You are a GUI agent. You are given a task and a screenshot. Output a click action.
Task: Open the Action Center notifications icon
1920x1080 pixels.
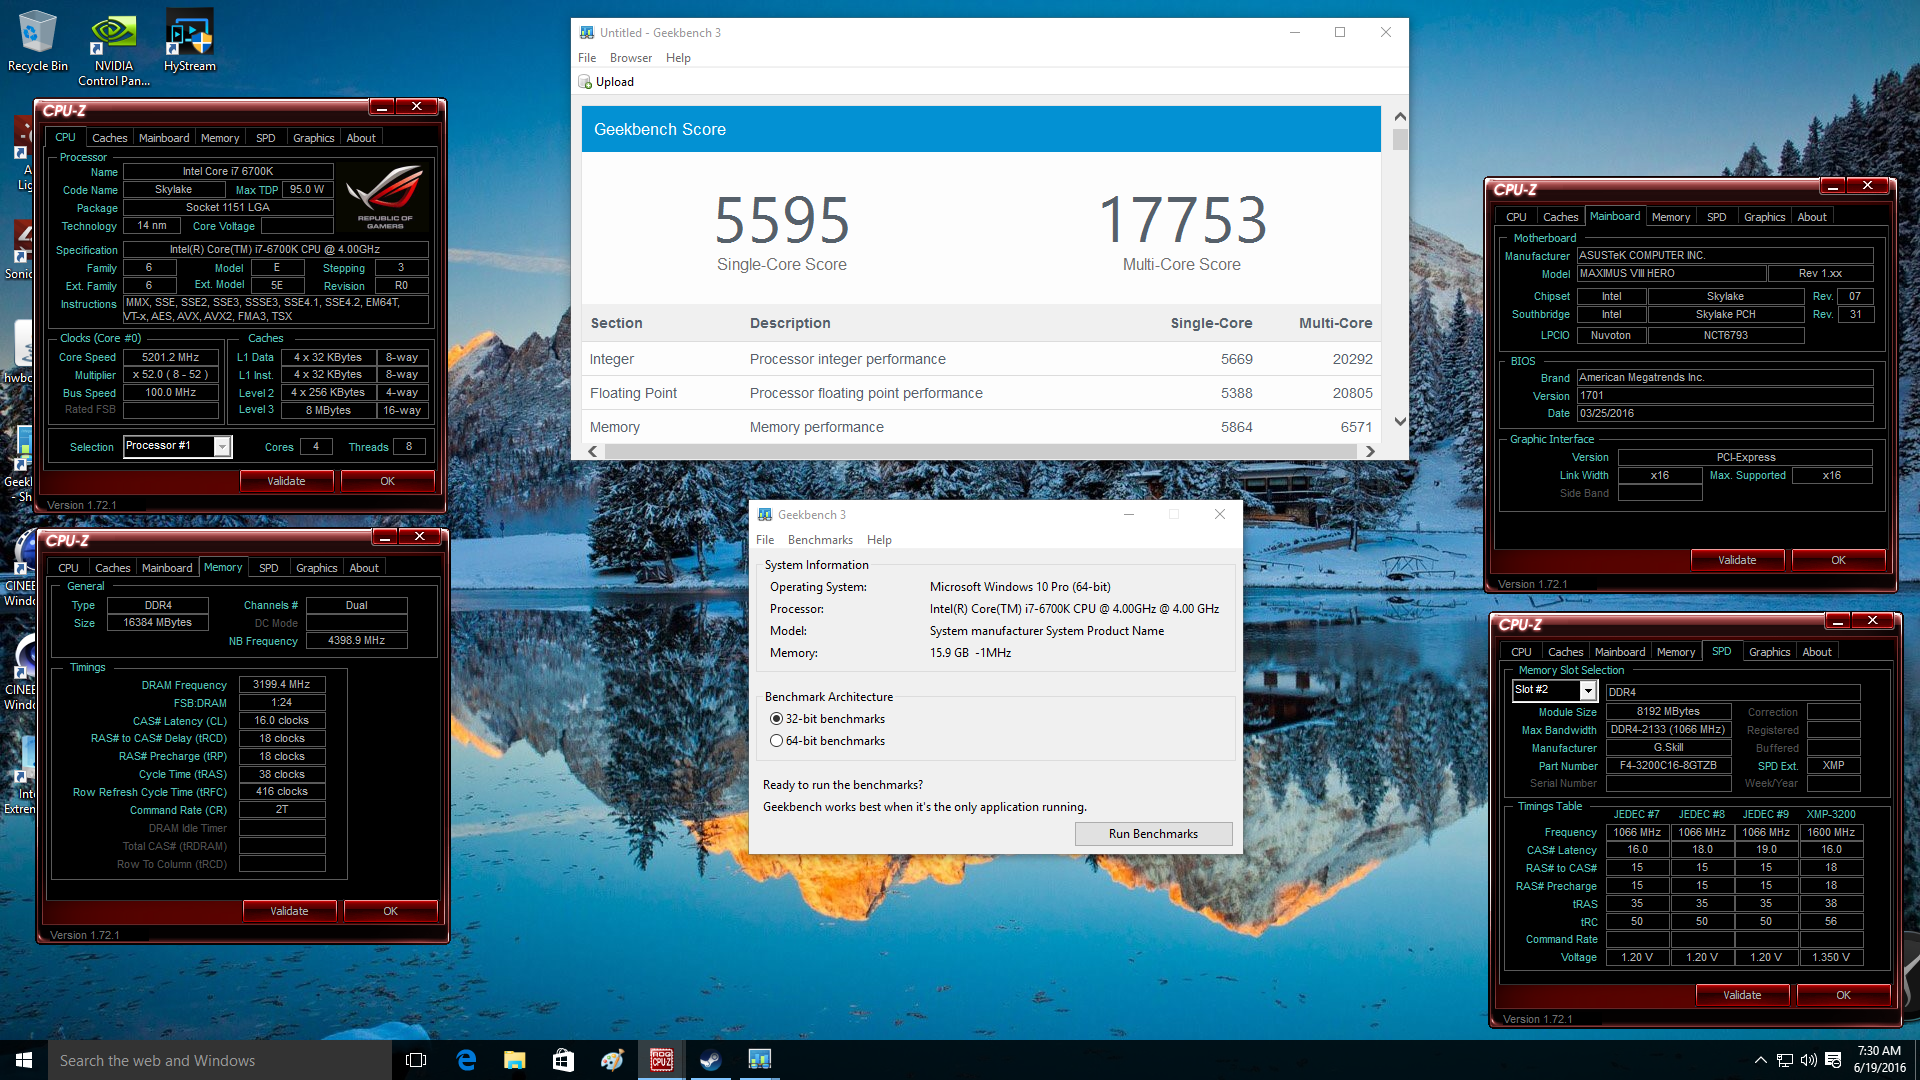[1833, 1060]
